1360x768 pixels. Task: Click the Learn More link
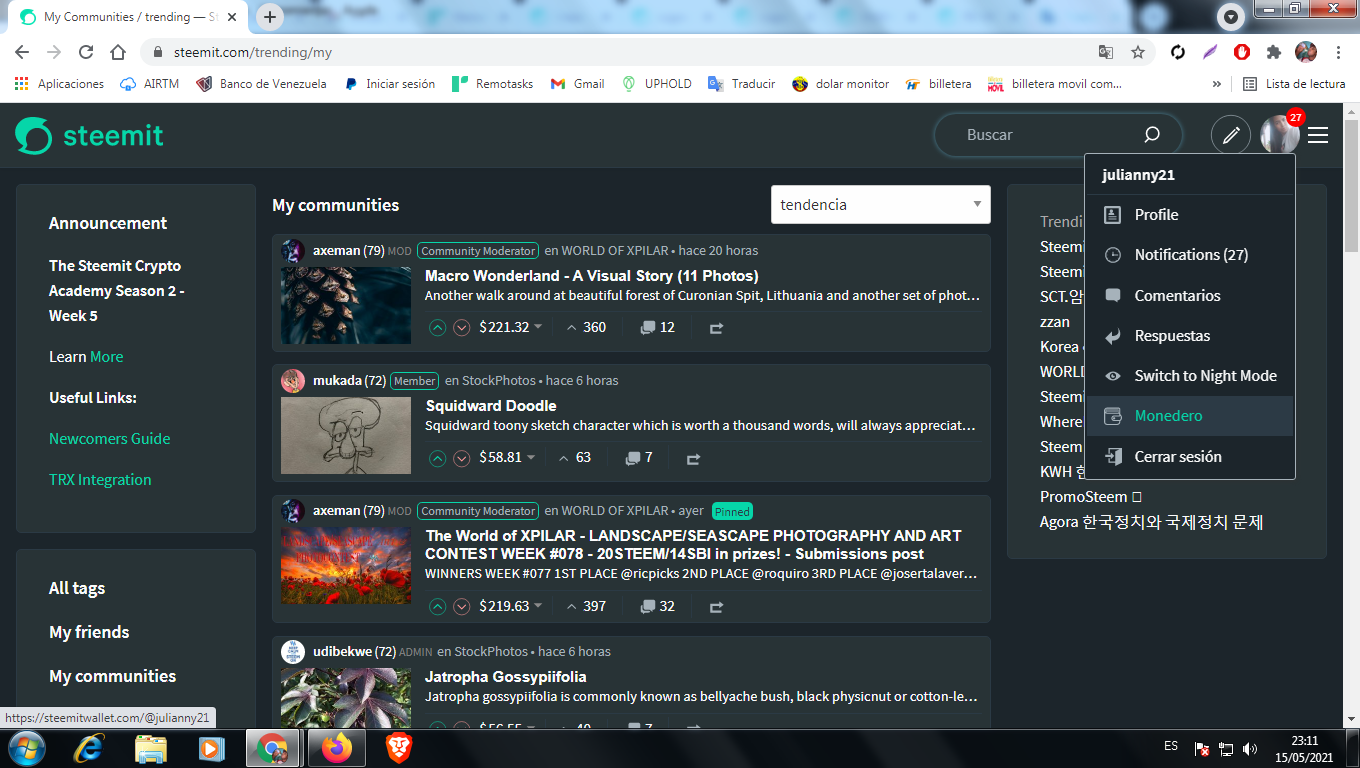107,357
